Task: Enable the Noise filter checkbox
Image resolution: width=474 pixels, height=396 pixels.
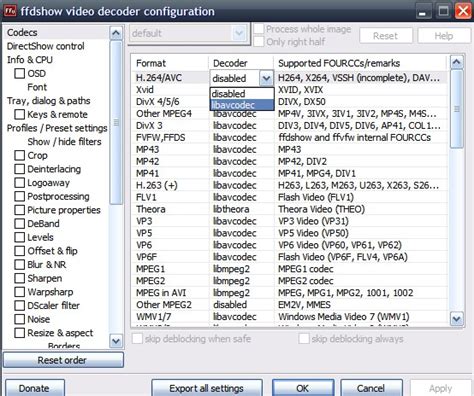Action: pos(20,319)
